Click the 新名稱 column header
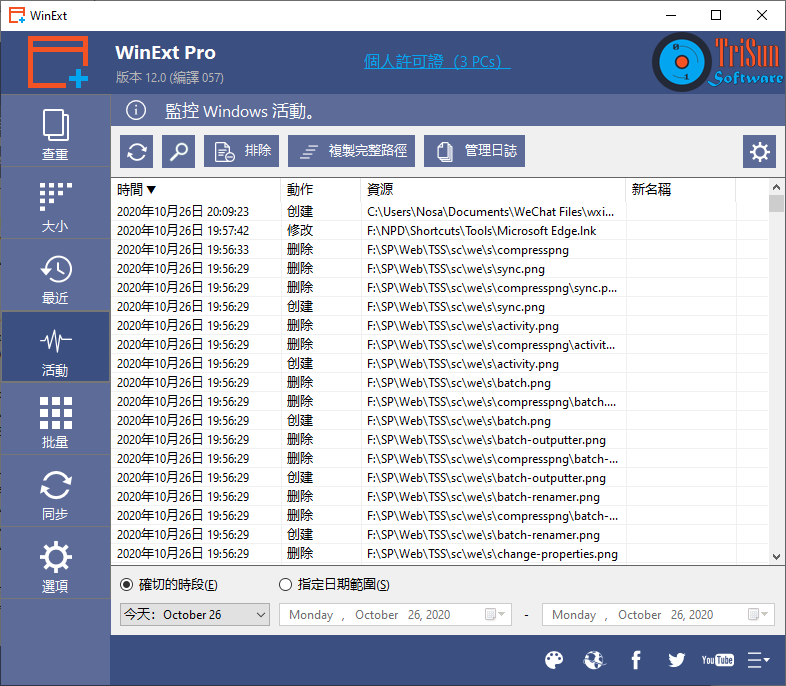The height and width of the screenshot is (686, 786). coord(681,189)
